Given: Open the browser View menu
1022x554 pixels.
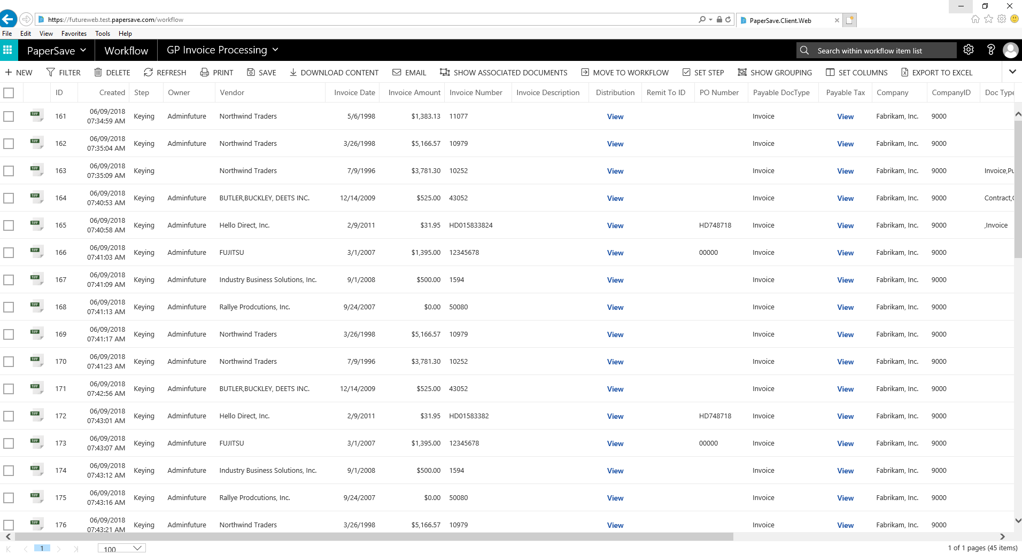Looking at the screenshot, I should [46, 33].
